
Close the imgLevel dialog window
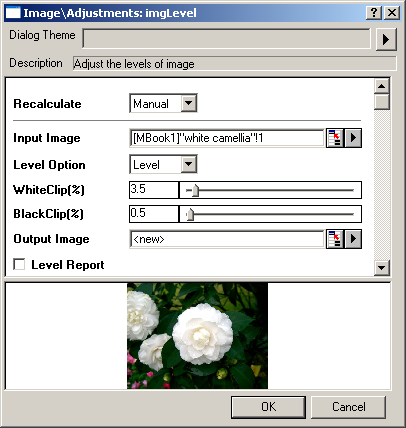coord(392,13)
